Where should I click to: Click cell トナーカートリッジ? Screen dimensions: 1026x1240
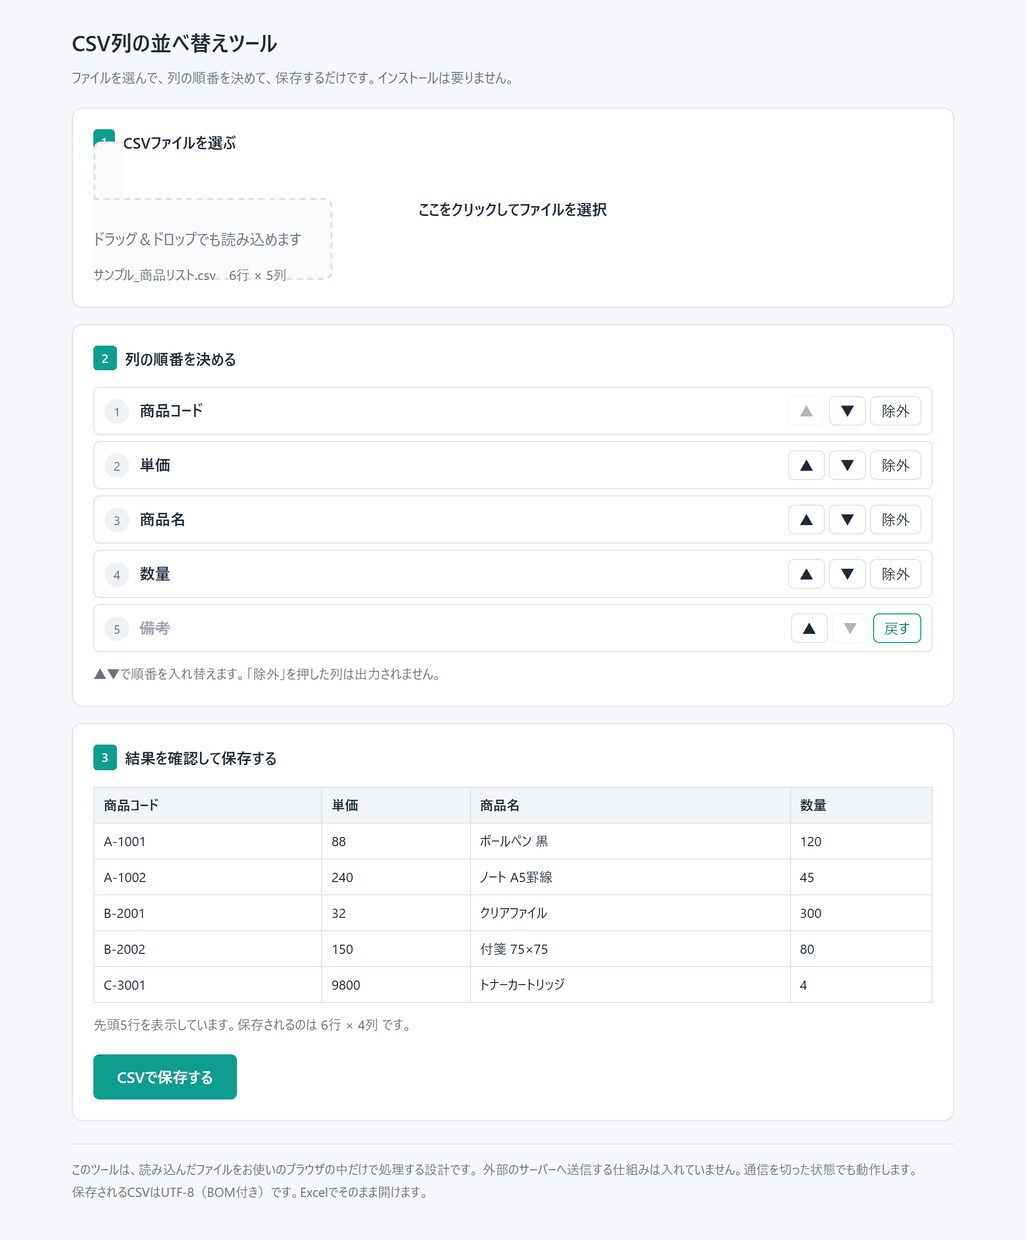click(630, 985)
